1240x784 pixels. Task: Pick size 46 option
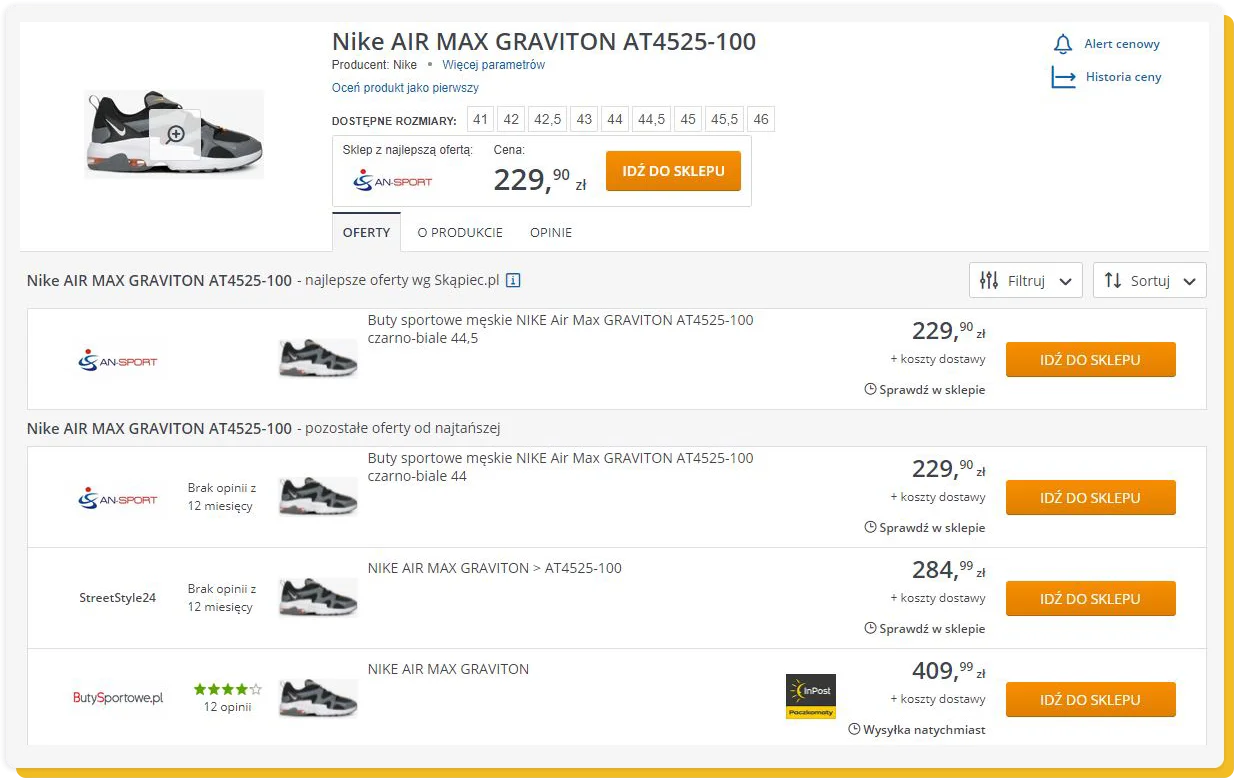[x=761, y=120]
